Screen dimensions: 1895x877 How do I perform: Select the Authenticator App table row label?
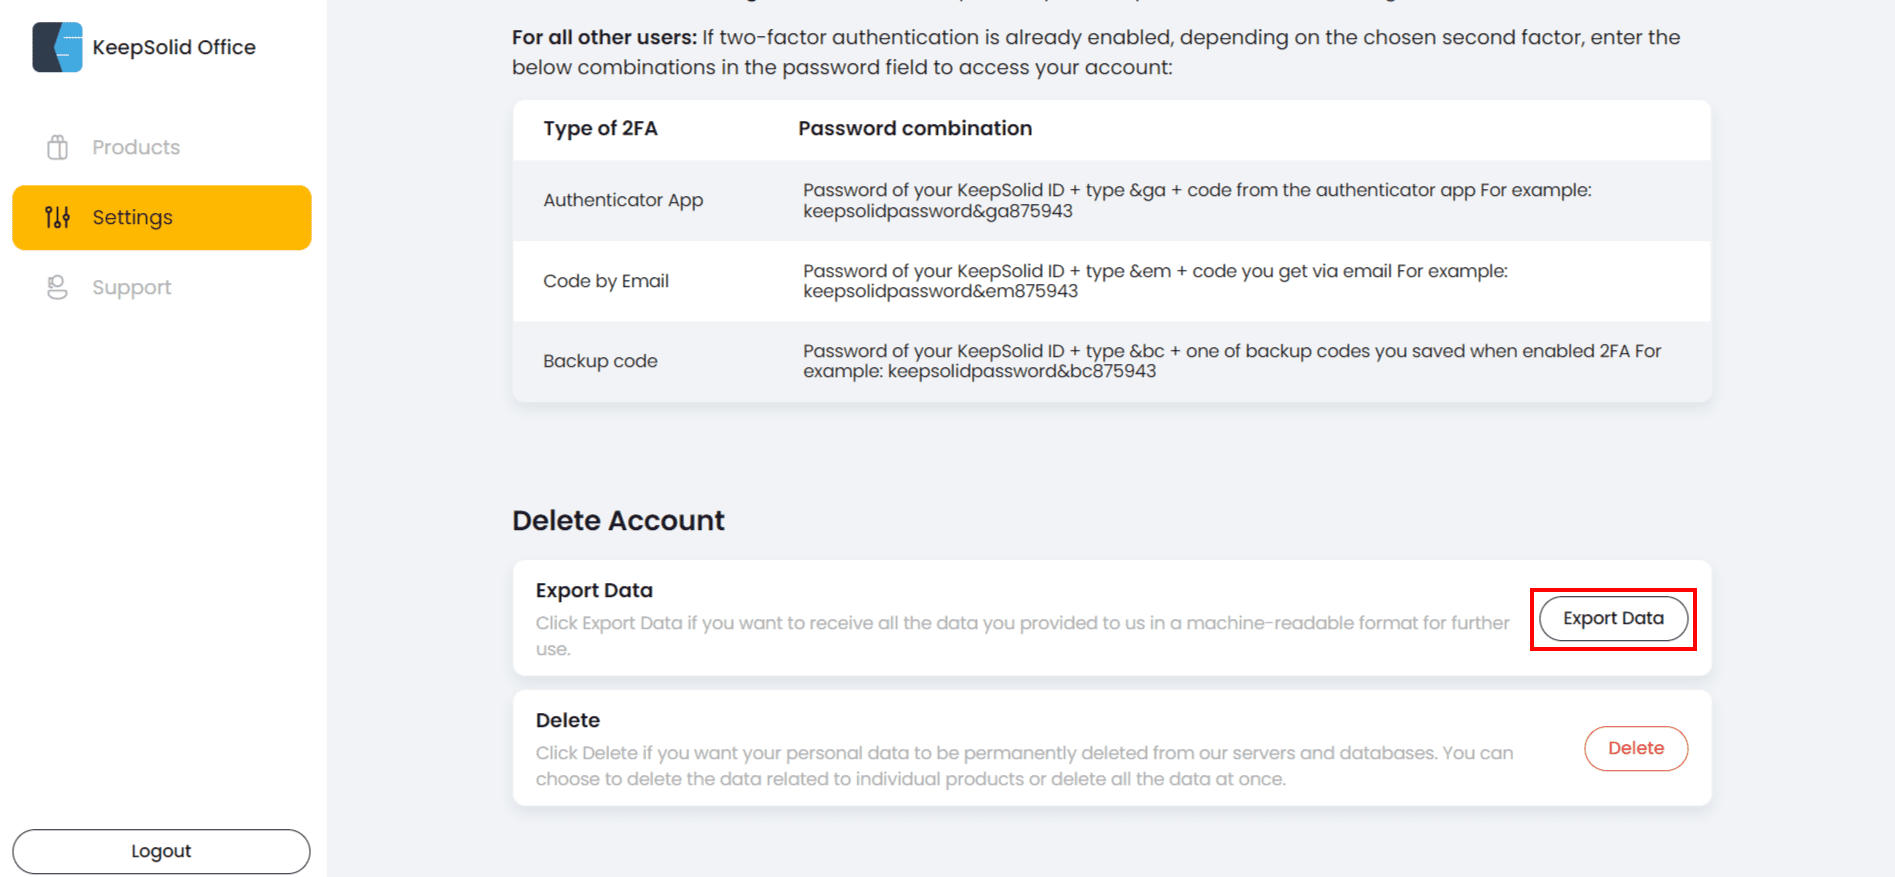(623, 200)
